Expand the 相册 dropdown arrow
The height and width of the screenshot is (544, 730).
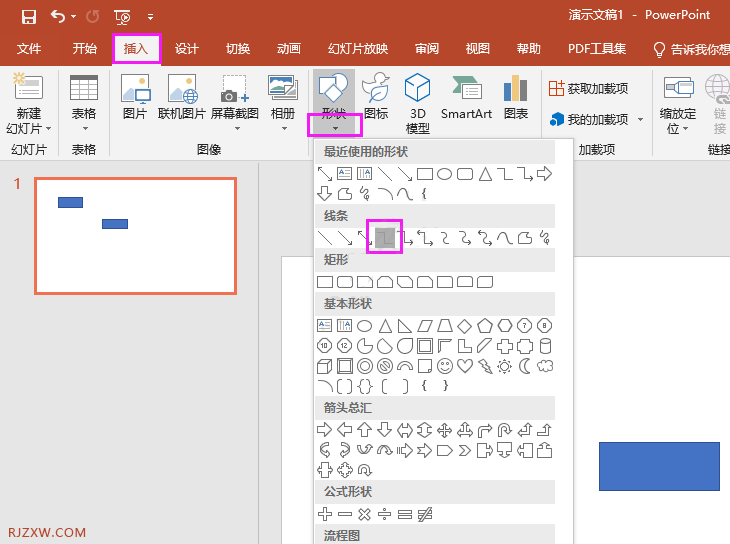pyautogui.click(x=284, y=129)
